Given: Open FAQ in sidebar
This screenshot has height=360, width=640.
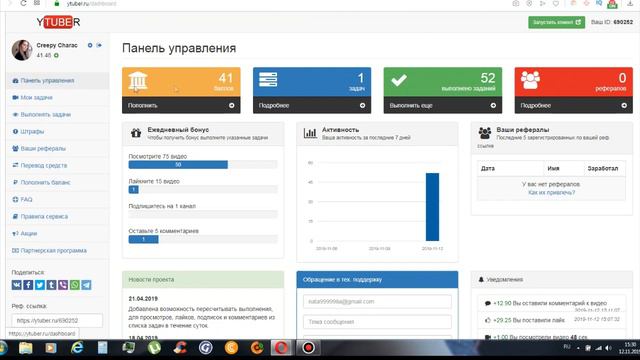Looking at the screenshot, I should (x=58, y=200).
